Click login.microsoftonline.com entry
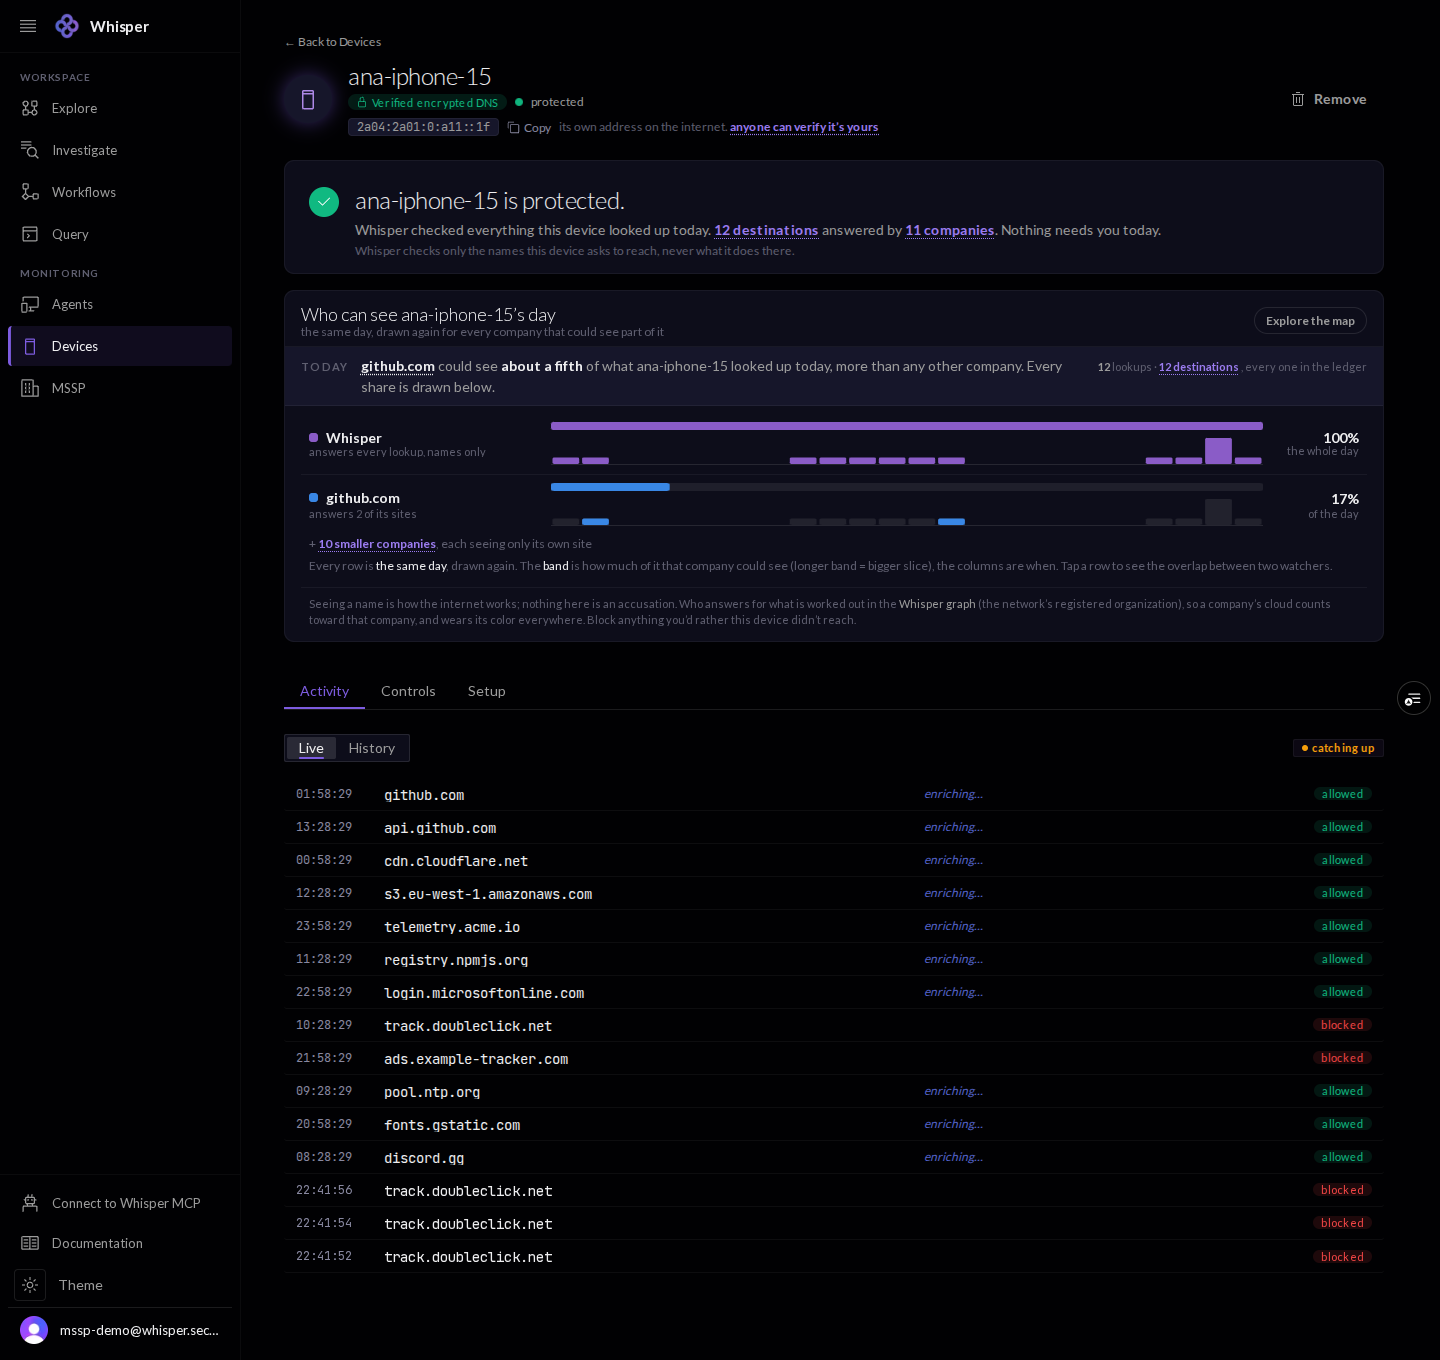This screenshot has height=1360, width=1440. (x=484, y=993)
